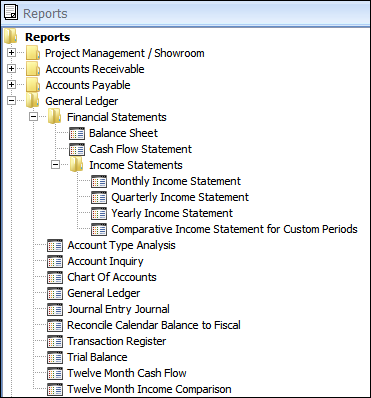Click the Accounts Receivable folder icon

[33, 69]
